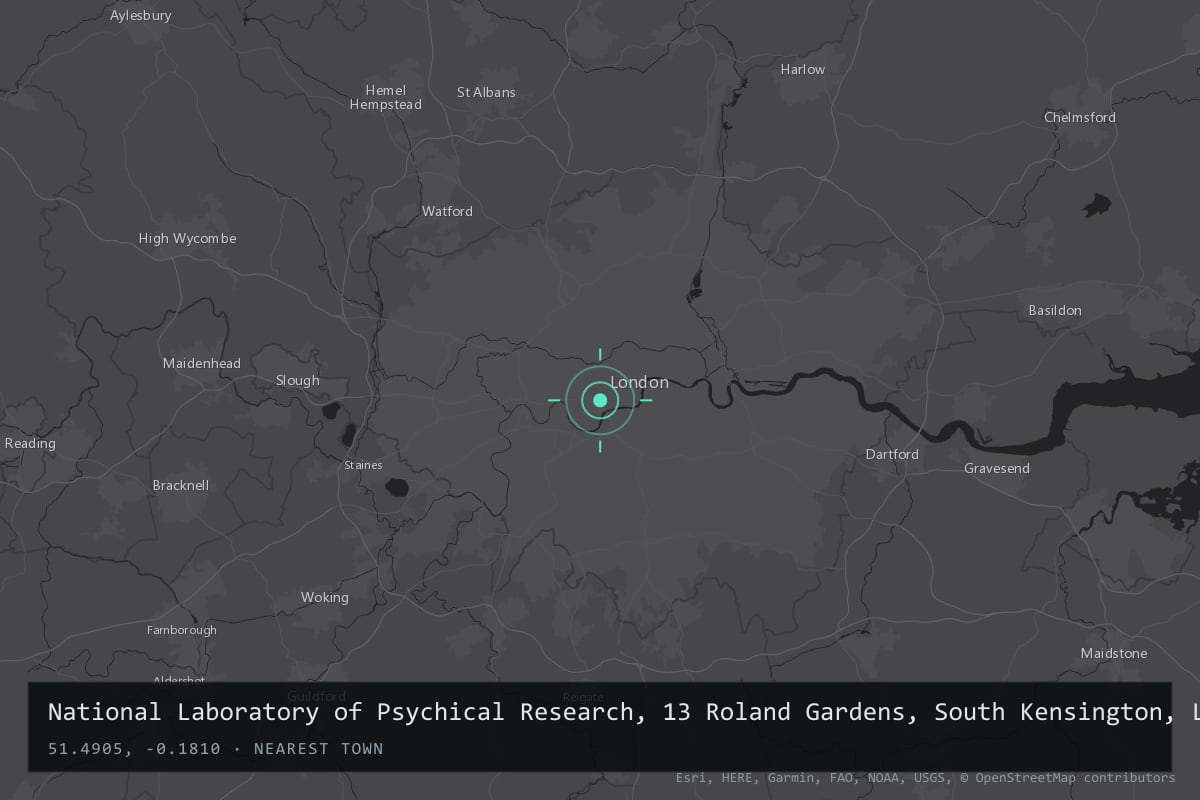Click the Maidenhead town label
1200x800 pixels.
[x=202, y=364]
